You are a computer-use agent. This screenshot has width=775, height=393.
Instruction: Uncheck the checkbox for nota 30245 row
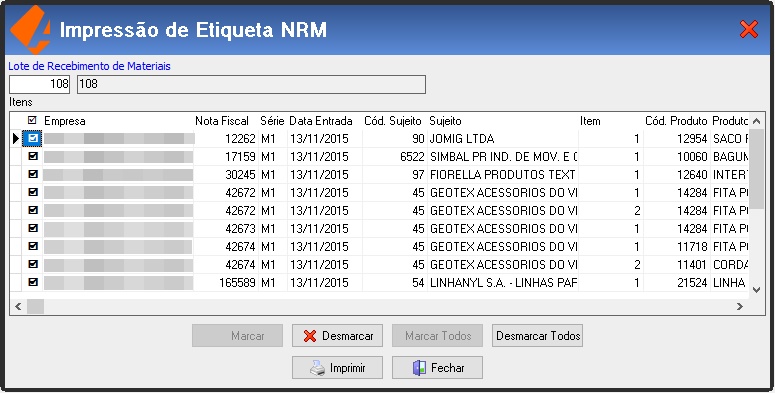coord(33,174)
